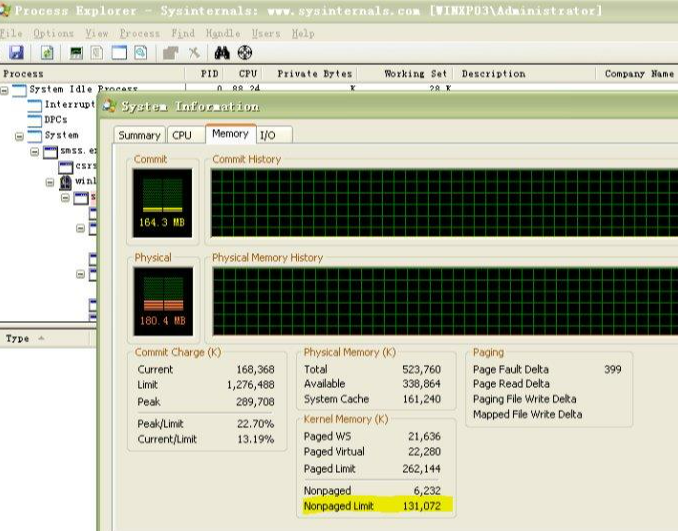Image resolution: width=678 pixels, height=531 pixels.
Task: Collapse the System Idle Process tree node
Action: (4, 90)
